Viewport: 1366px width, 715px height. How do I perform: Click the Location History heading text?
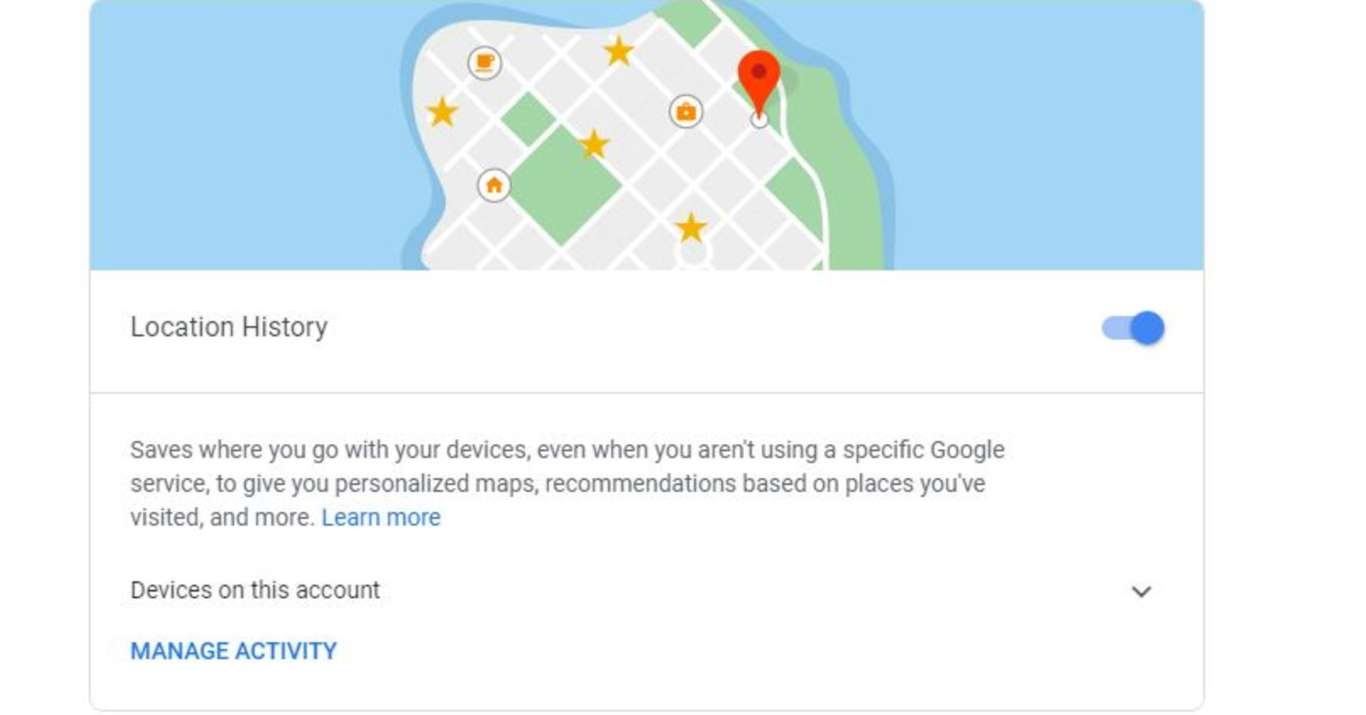pyautogui.click(x=229, y=327)
